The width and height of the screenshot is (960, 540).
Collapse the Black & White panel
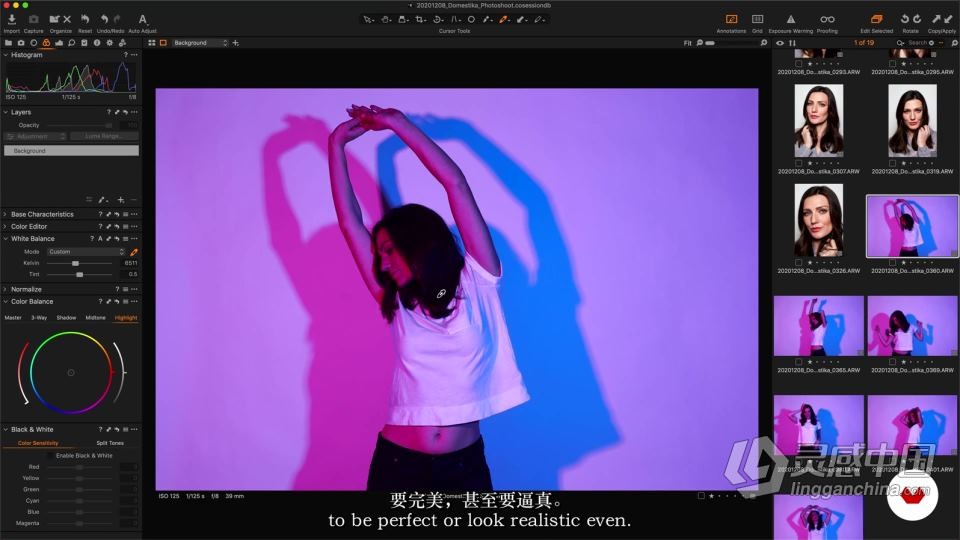pyautogui.click(x=6, y=429)
